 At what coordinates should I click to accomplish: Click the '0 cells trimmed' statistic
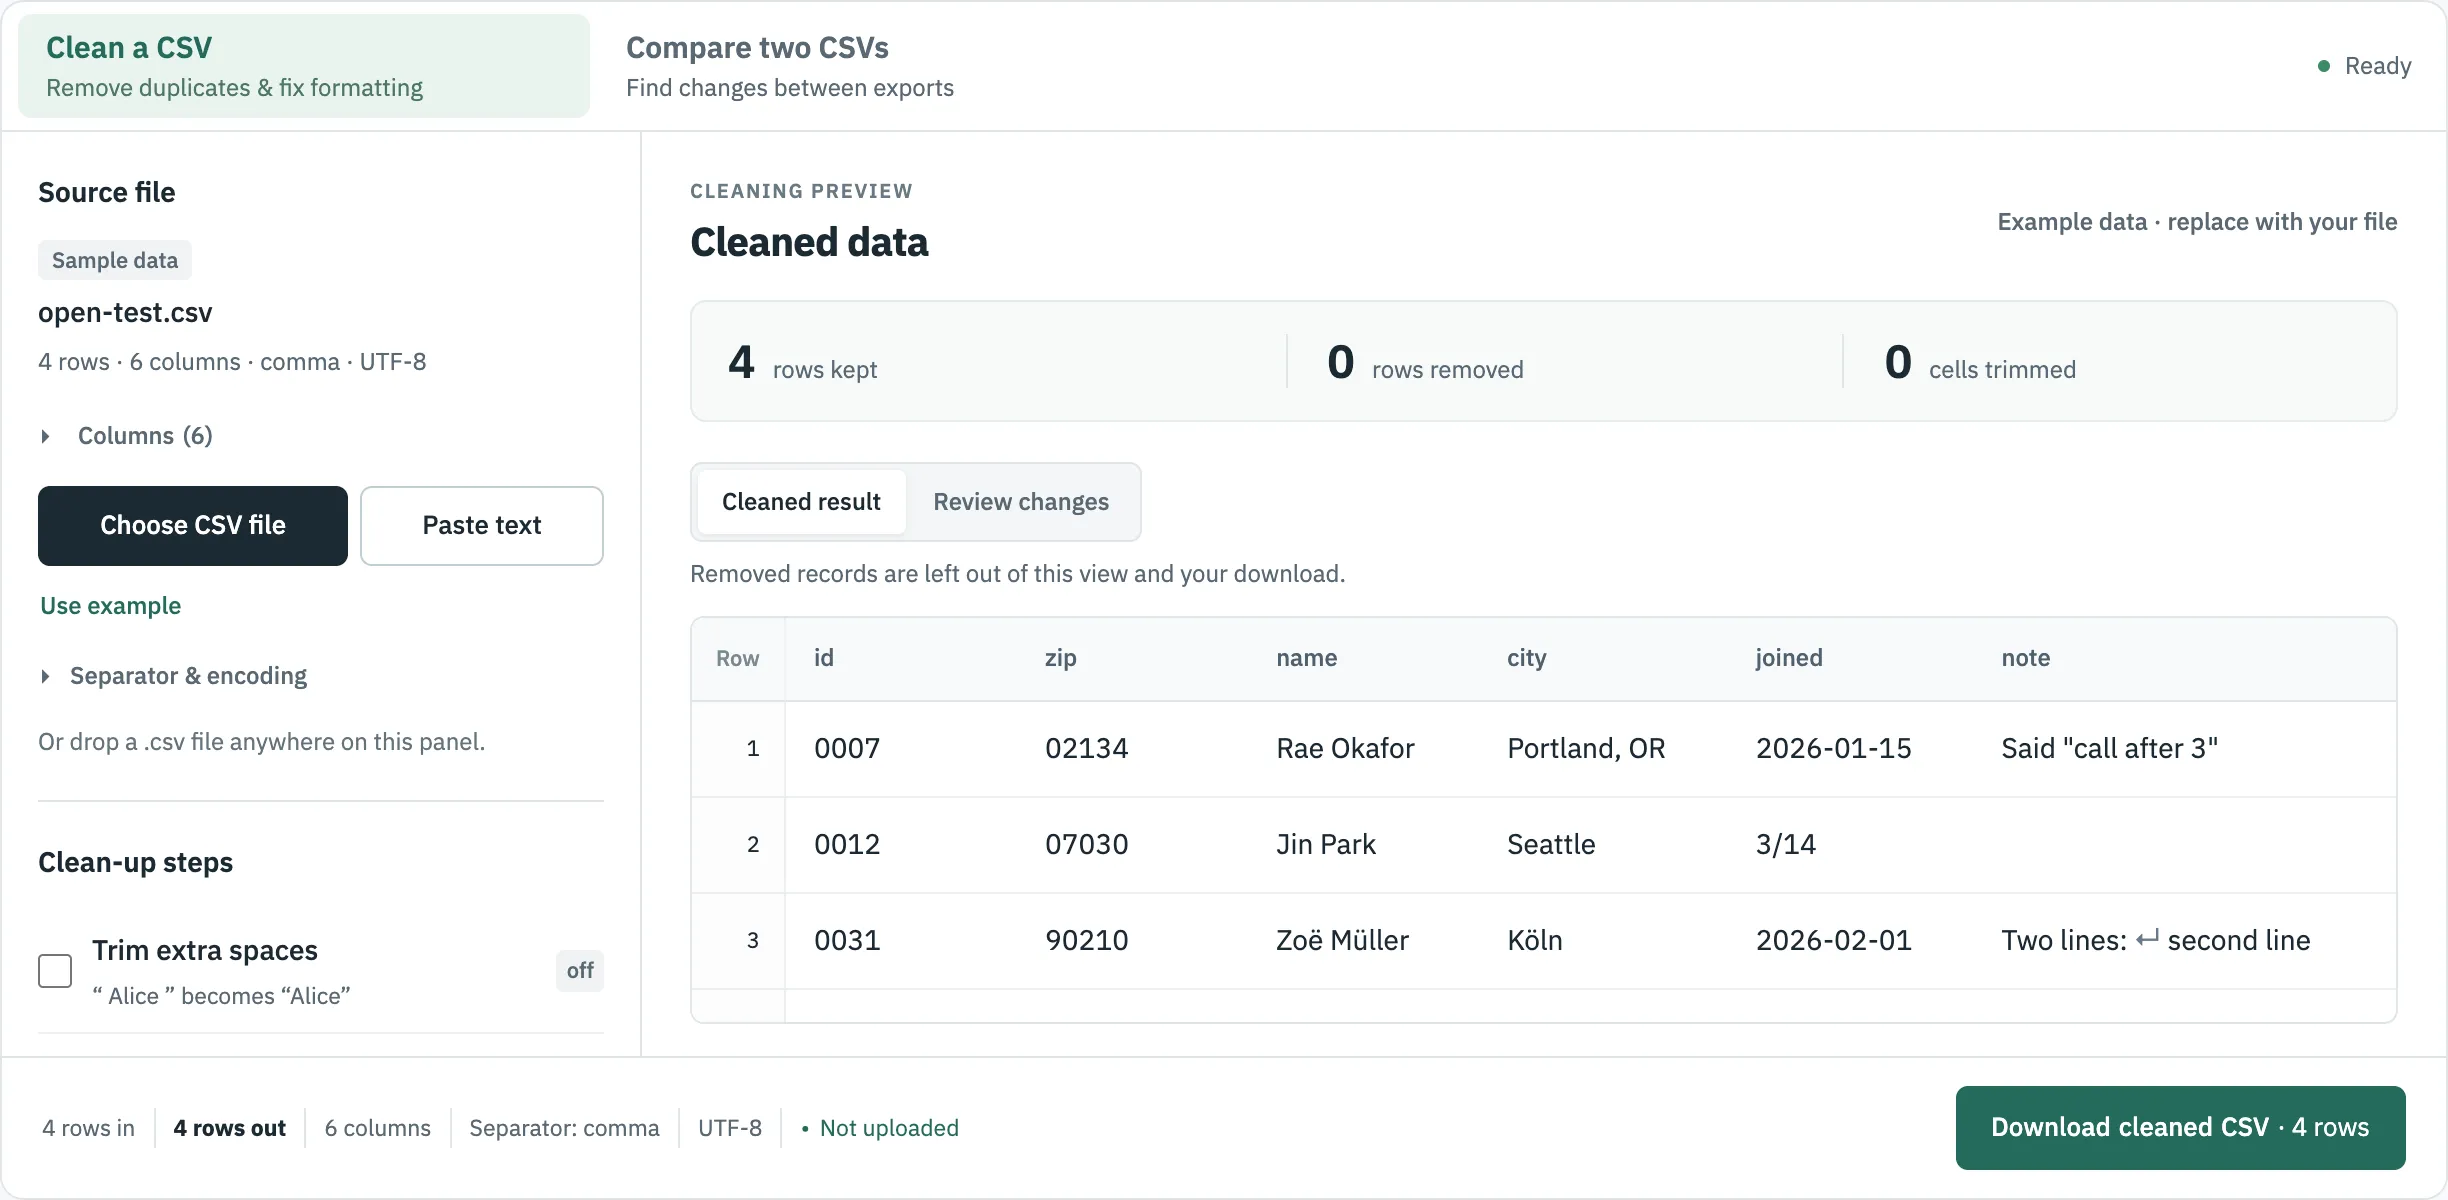[1980, 362]
